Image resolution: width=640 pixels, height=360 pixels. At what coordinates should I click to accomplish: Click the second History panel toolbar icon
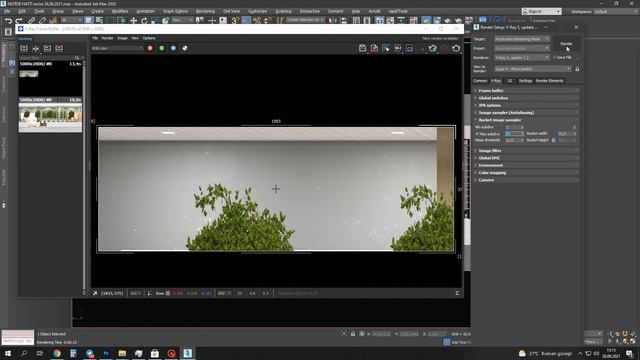point(36,48)
